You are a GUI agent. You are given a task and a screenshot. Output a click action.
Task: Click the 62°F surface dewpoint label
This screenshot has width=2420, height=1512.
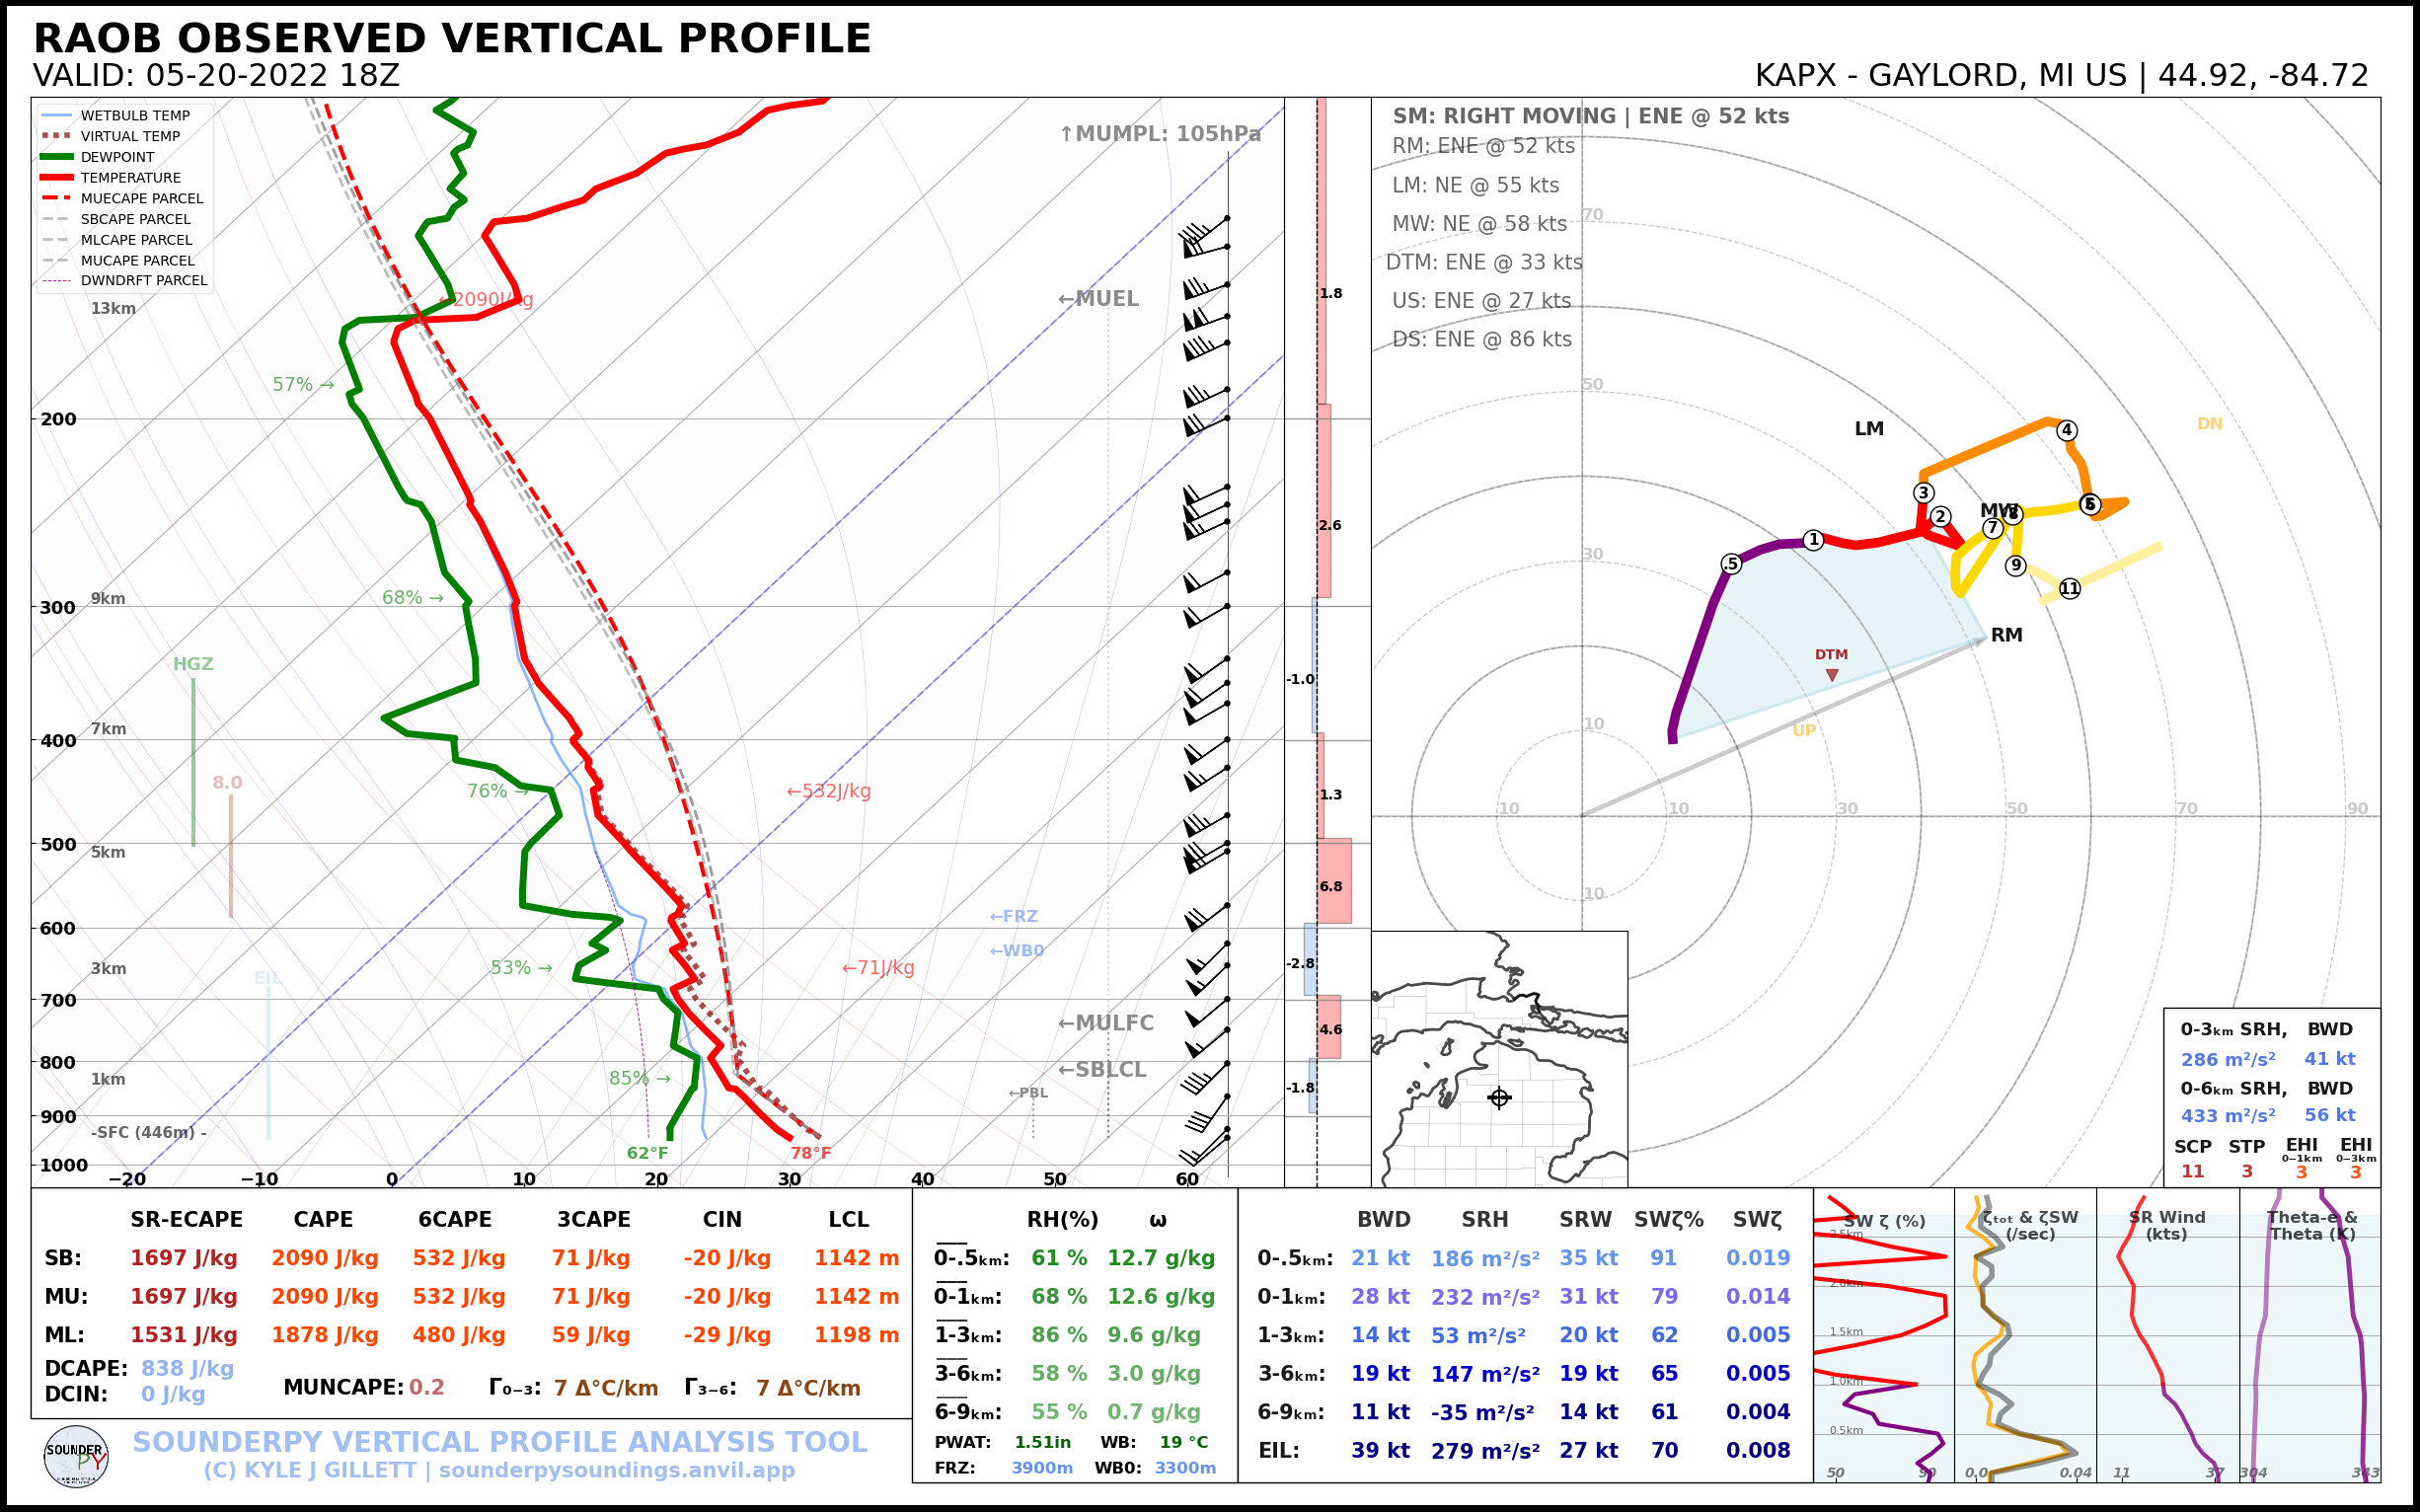[x=647, y=1153]
